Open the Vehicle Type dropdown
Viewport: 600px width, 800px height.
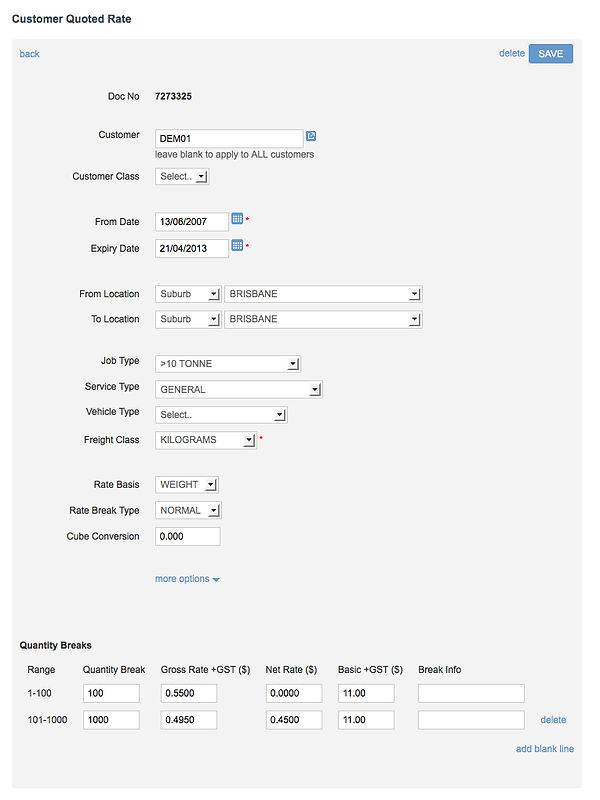pos(221,415)
